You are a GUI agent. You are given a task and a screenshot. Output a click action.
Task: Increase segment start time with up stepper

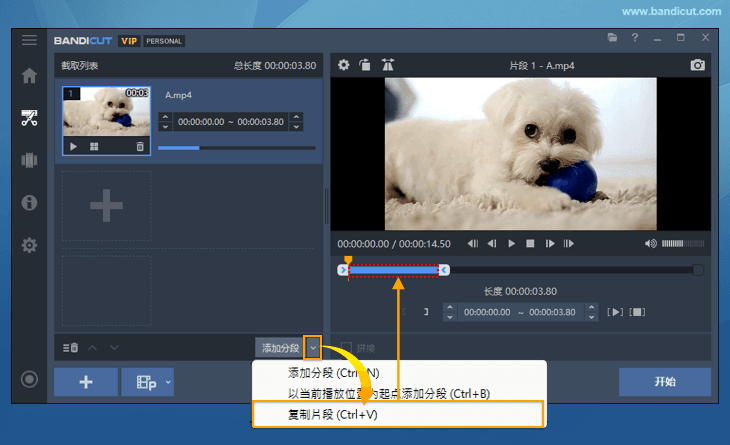coord(165,117)
